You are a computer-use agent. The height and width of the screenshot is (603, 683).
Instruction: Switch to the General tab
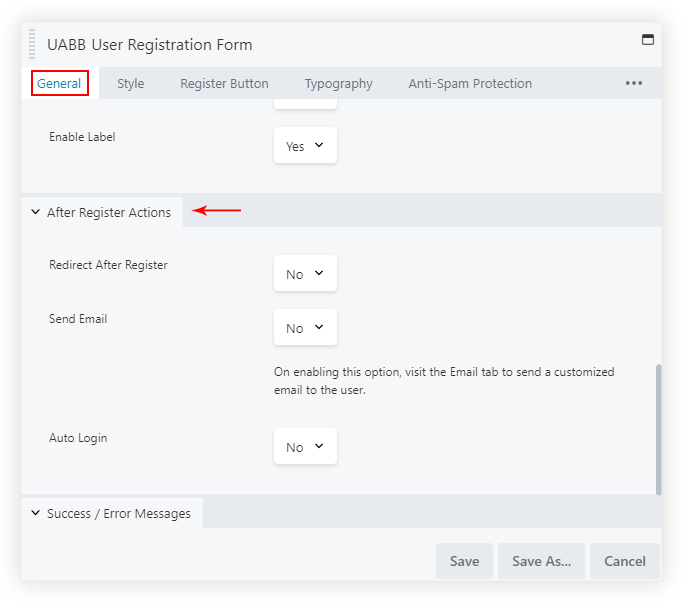click(x=59, y=84)
